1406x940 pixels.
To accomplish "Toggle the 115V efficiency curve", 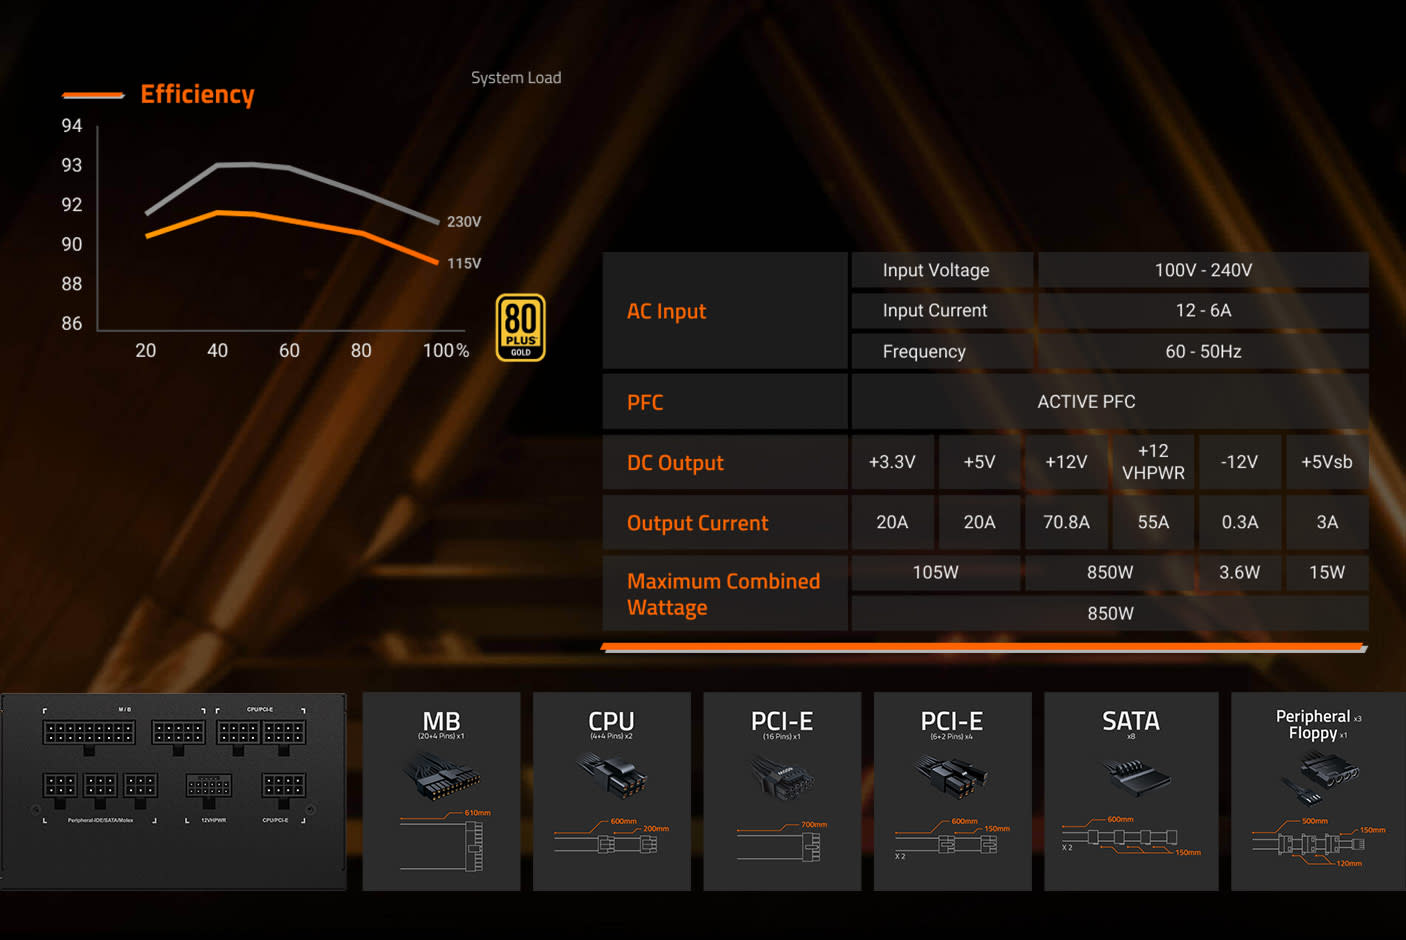I will [463, 262].
